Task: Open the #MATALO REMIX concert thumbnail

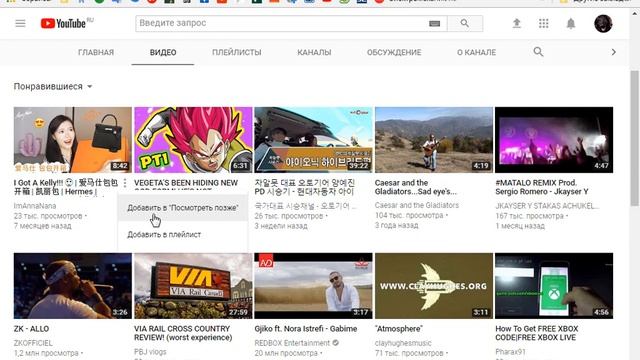Action: tap(554, 140)
